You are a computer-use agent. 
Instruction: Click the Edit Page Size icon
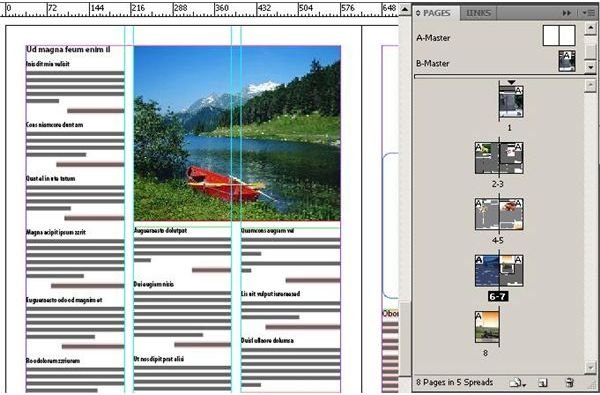coord(517,382)
